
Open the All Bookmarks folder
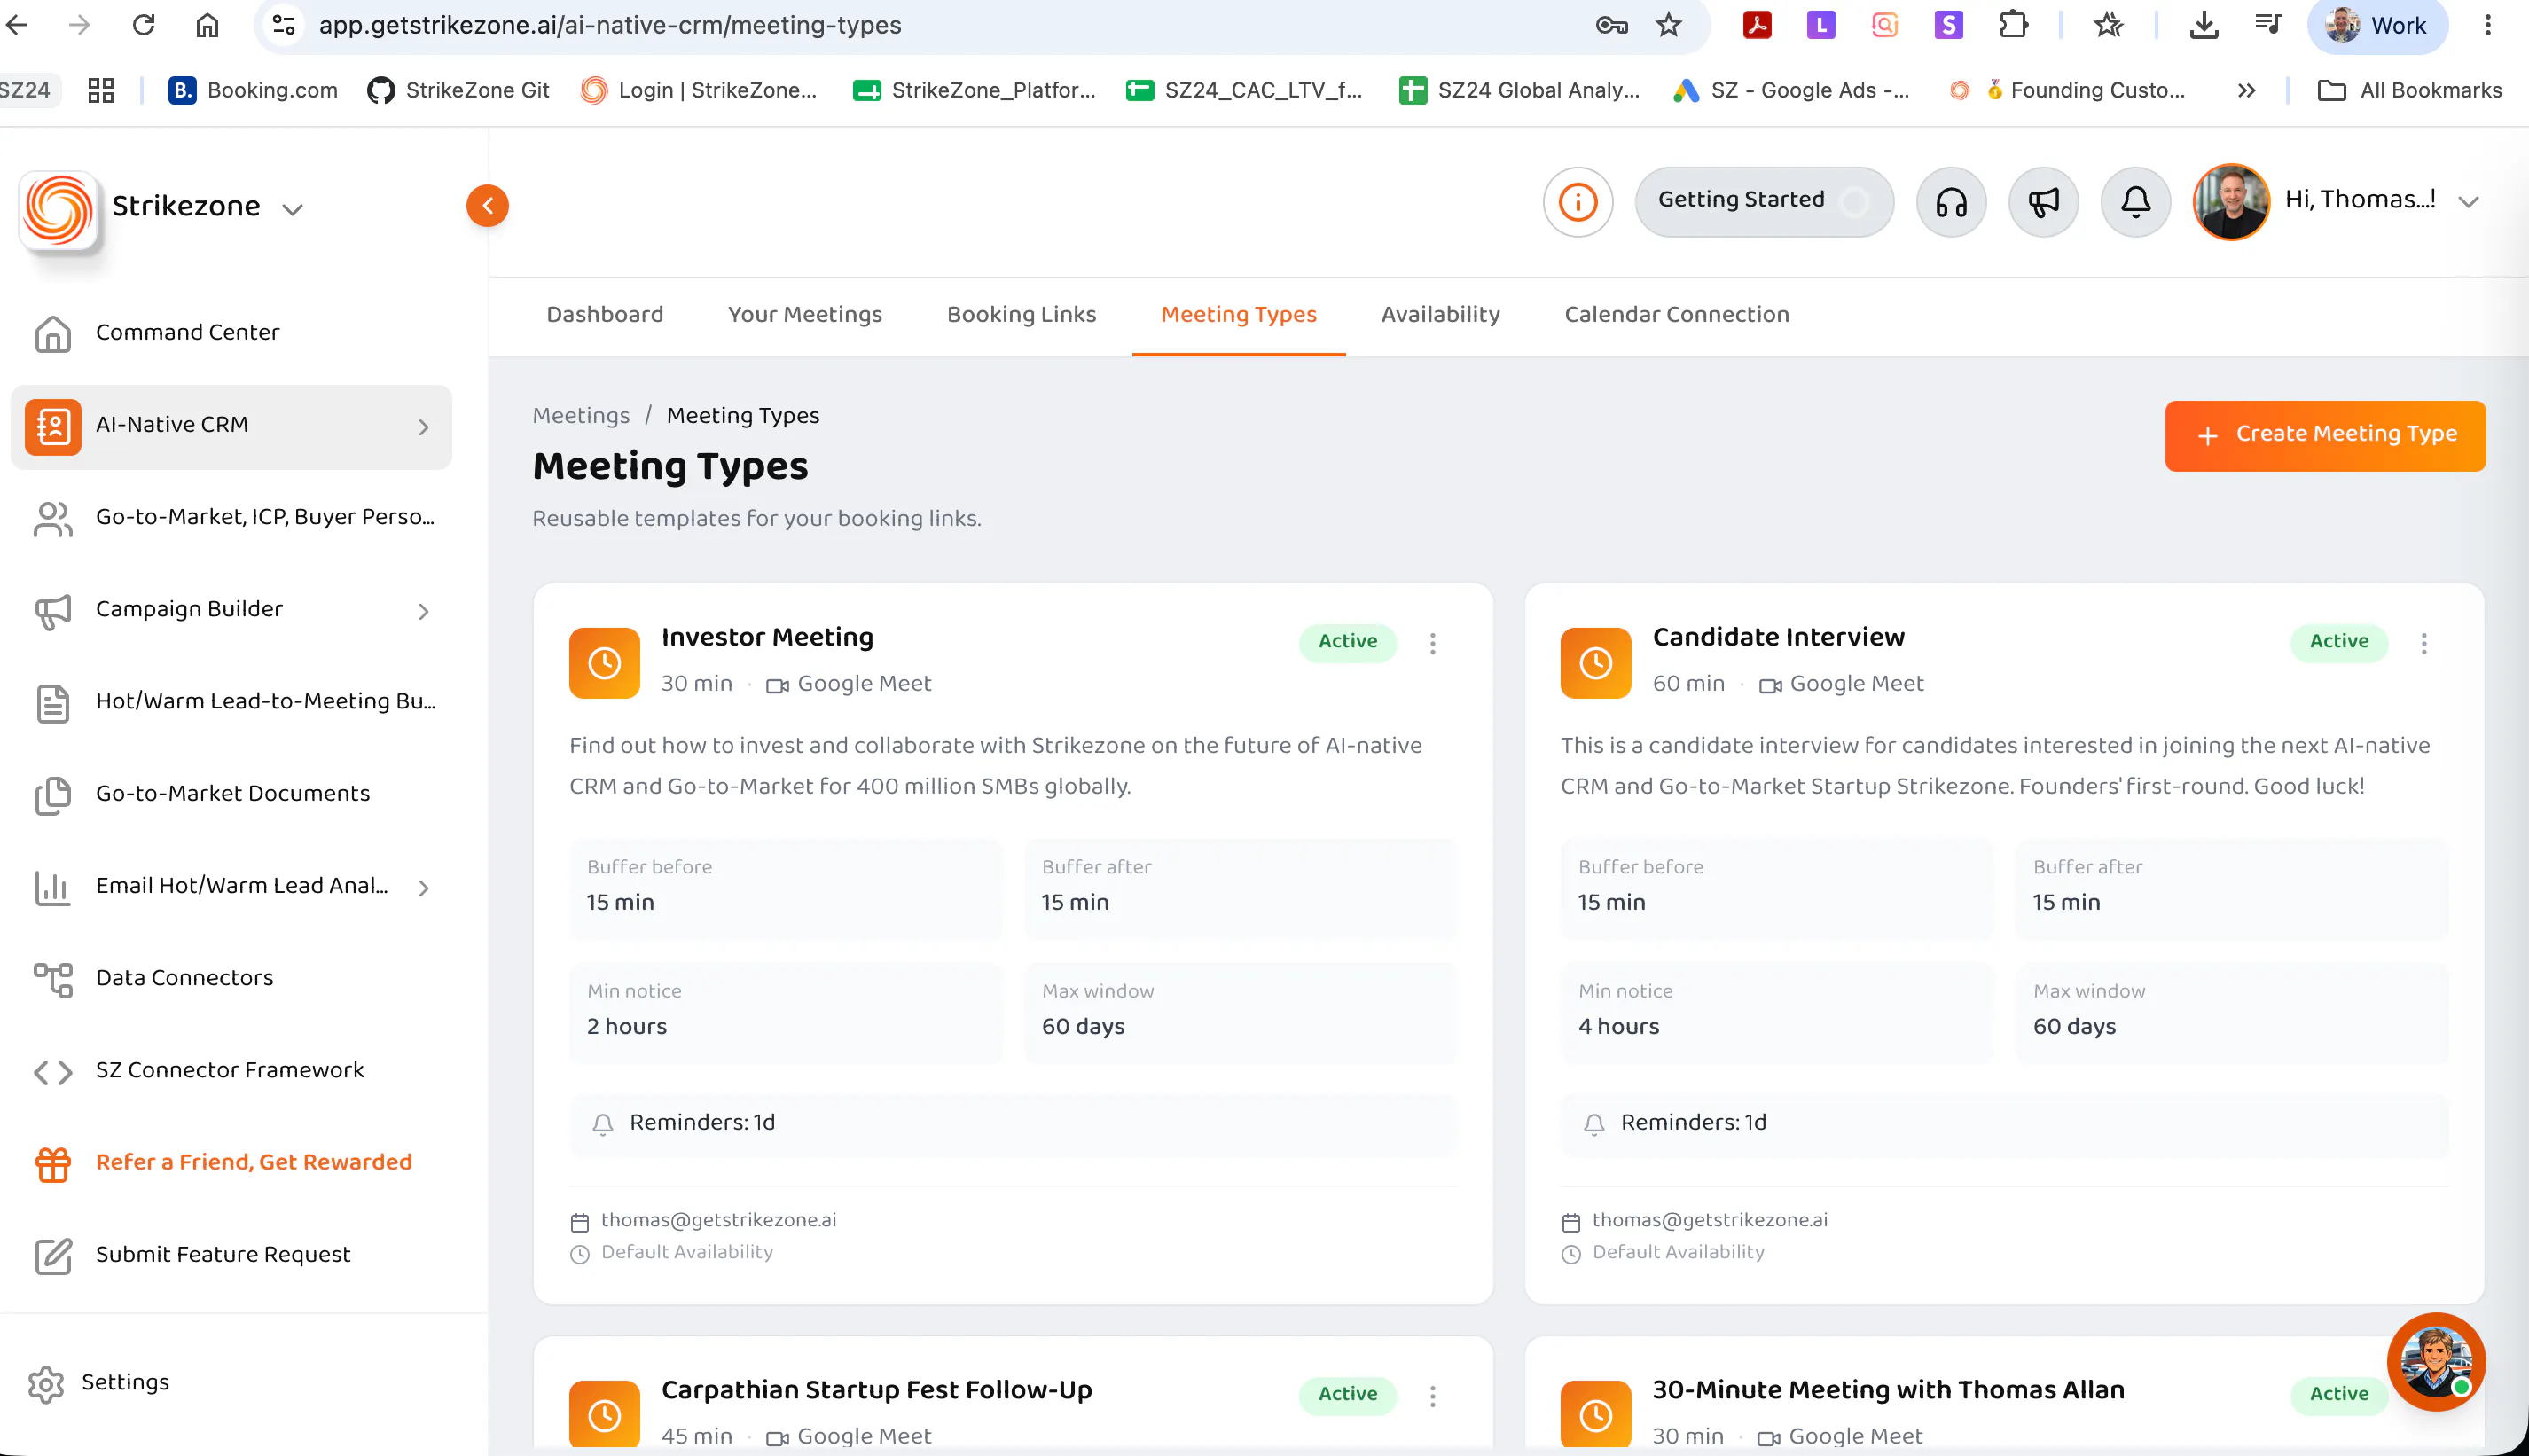coord(2409,90)
